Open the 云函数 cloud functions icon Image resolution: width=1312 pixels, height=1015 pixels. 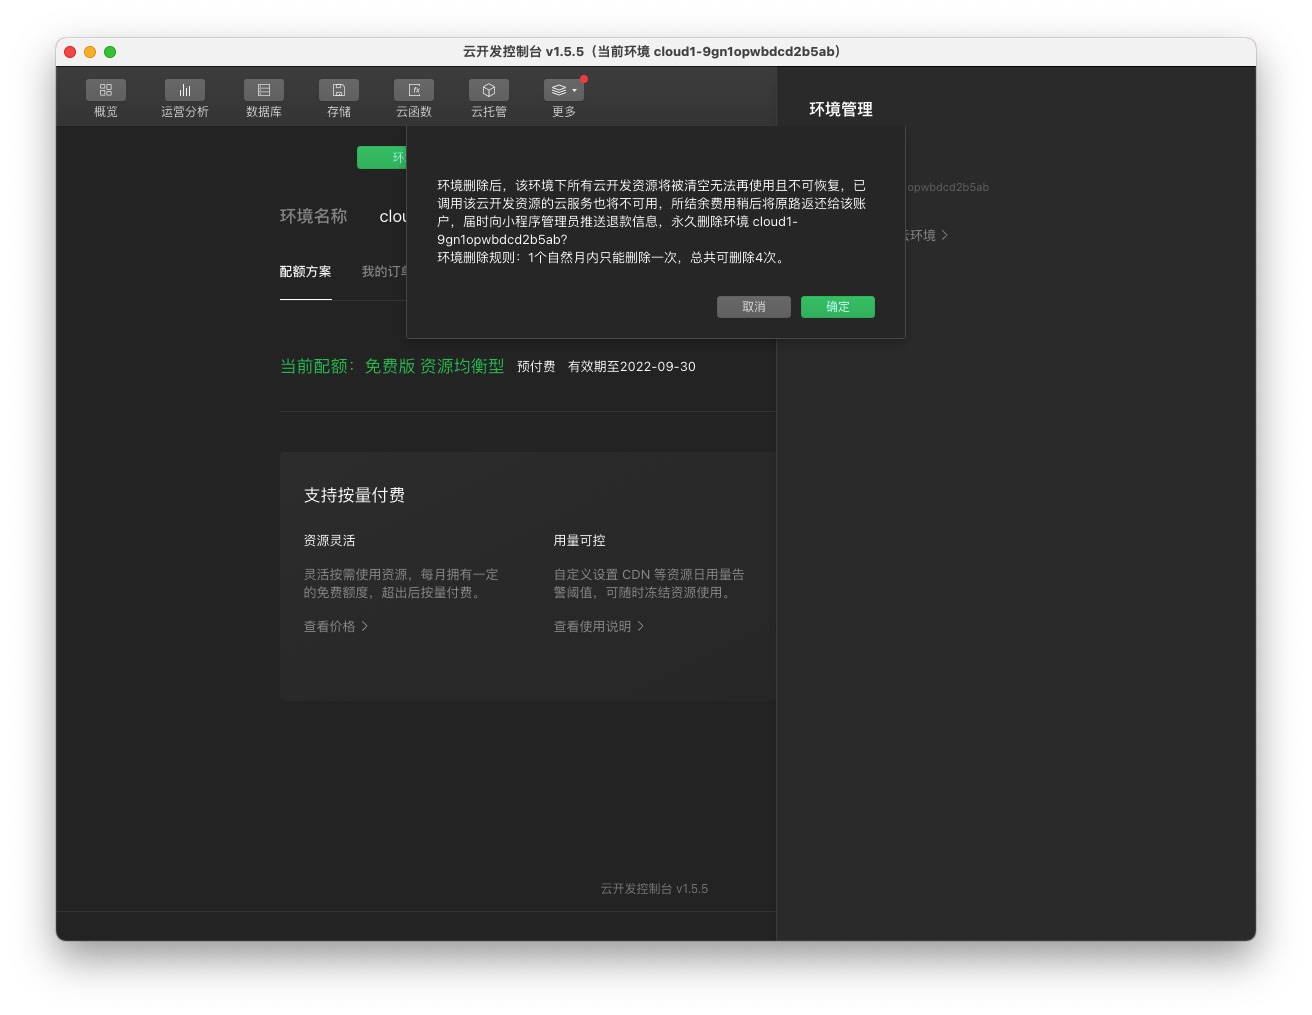pyautogui.click(x=413, y=90)
